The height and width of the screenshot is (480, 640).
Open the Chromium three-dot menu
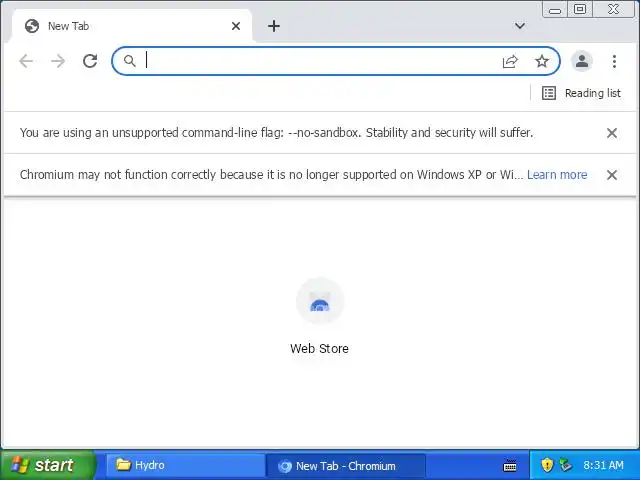[614, 61]
